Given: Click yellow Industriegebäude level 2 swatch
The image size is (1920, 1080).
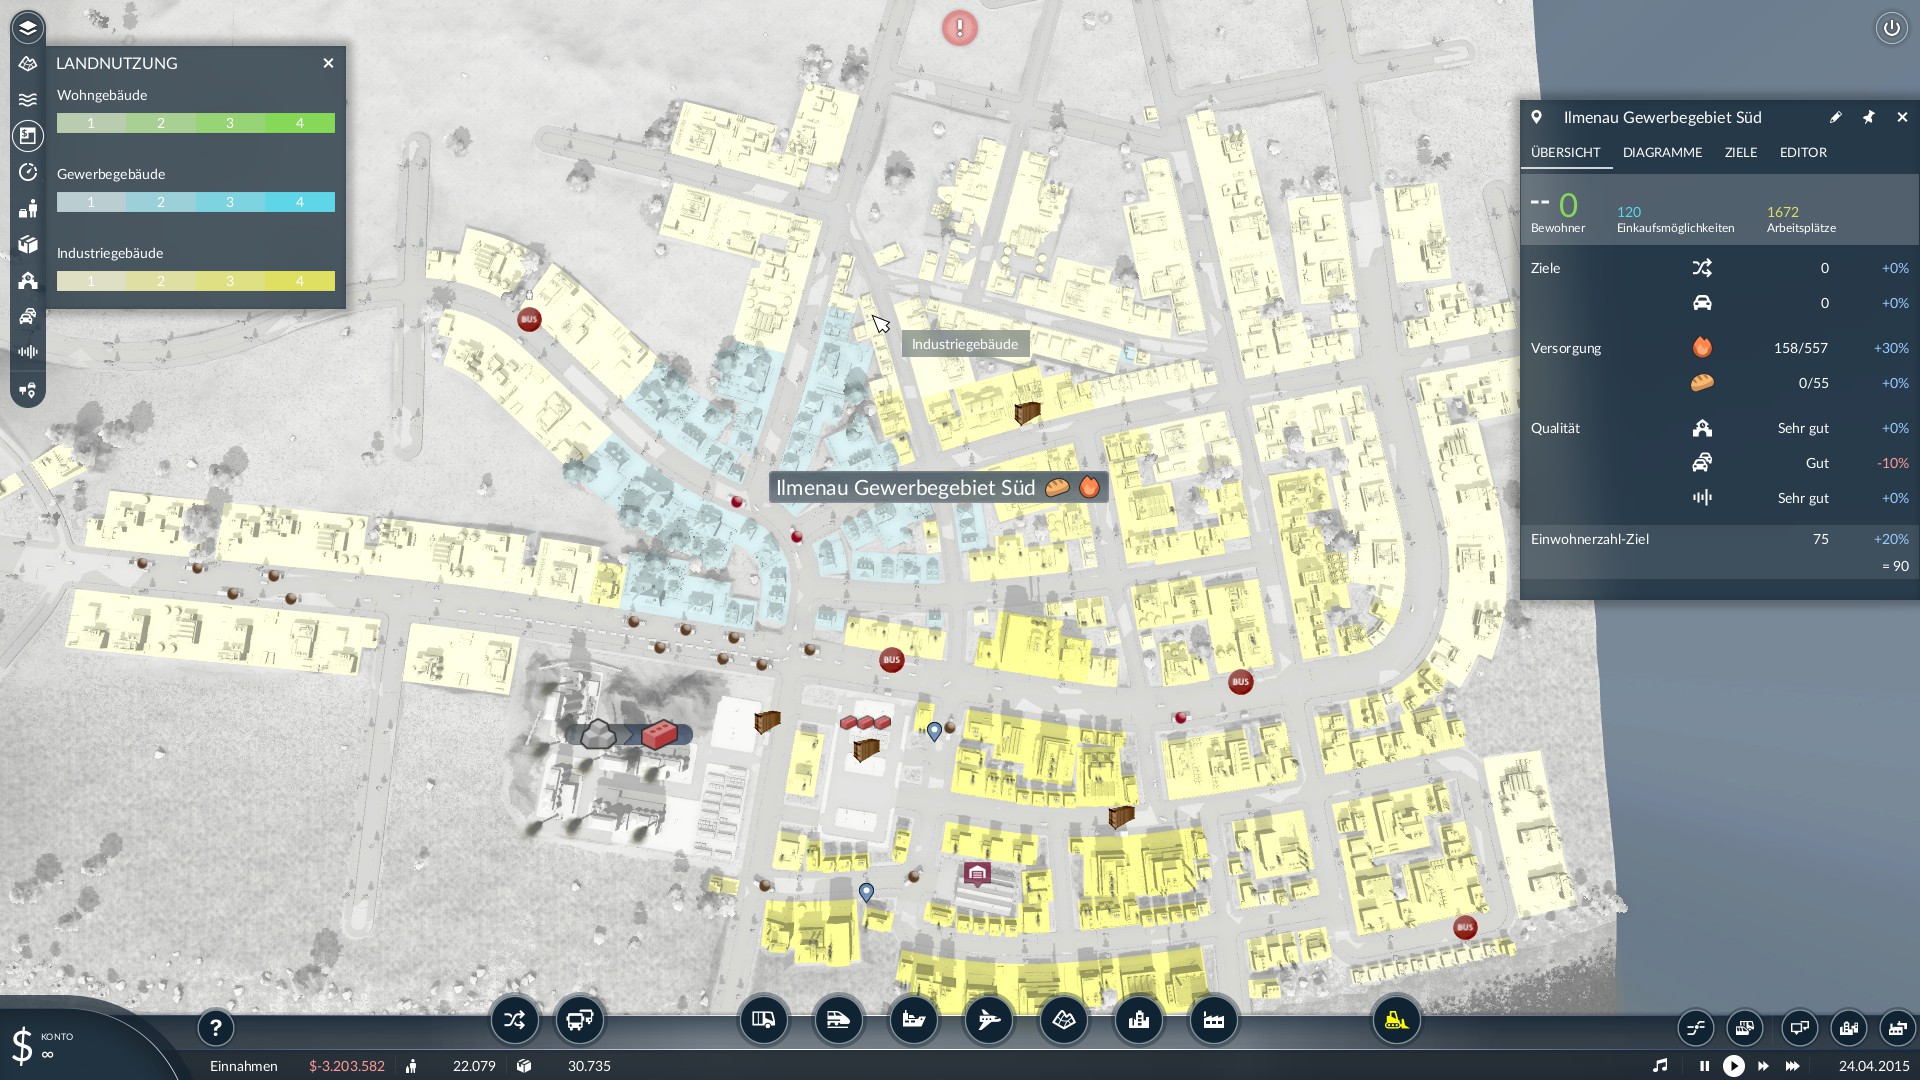Looking at the screenshot, I should click(160, 281).
